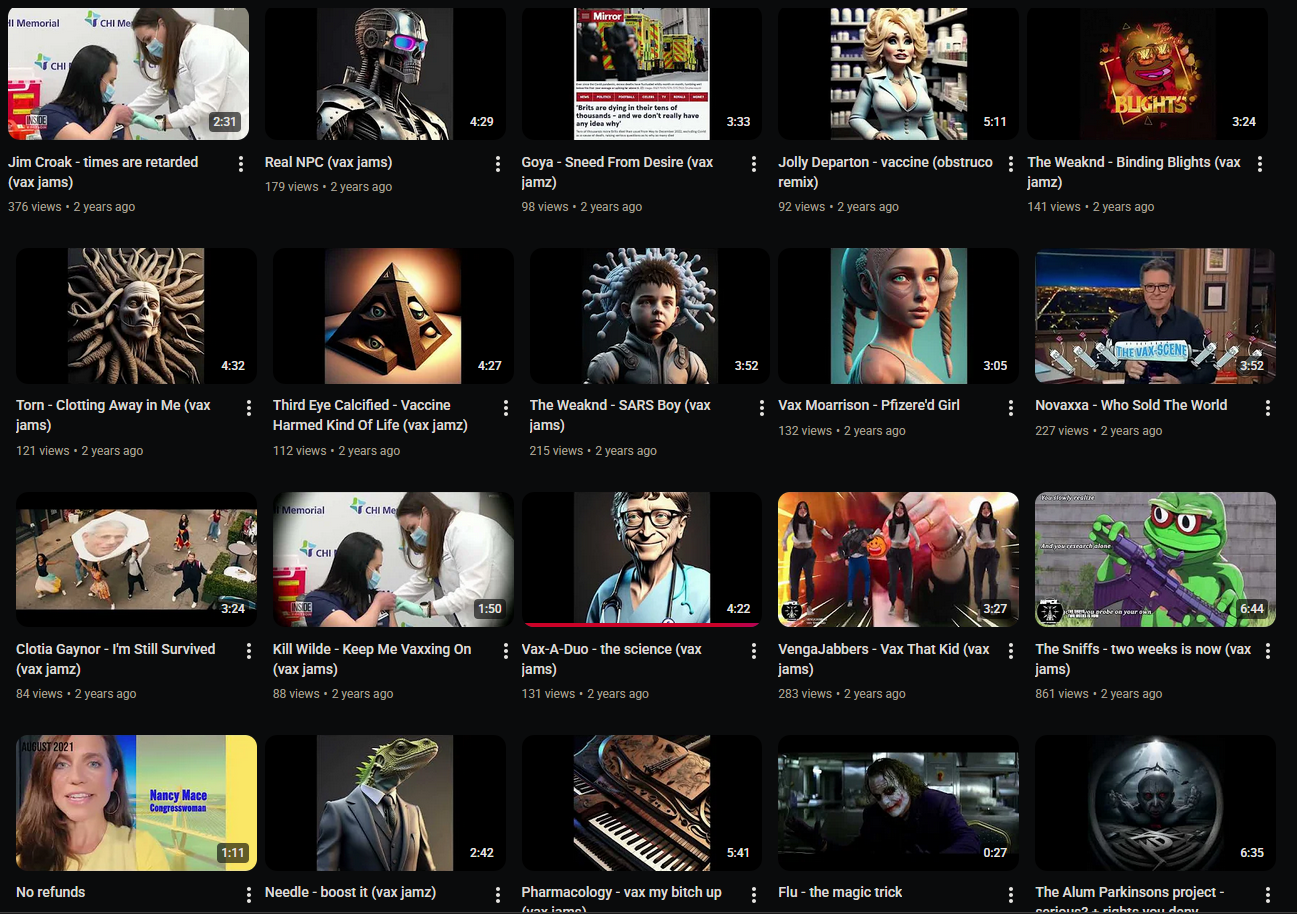Click 'Third Eye Calcified' video title
This screenshot has height=914, width=1297.
[370, 415]
